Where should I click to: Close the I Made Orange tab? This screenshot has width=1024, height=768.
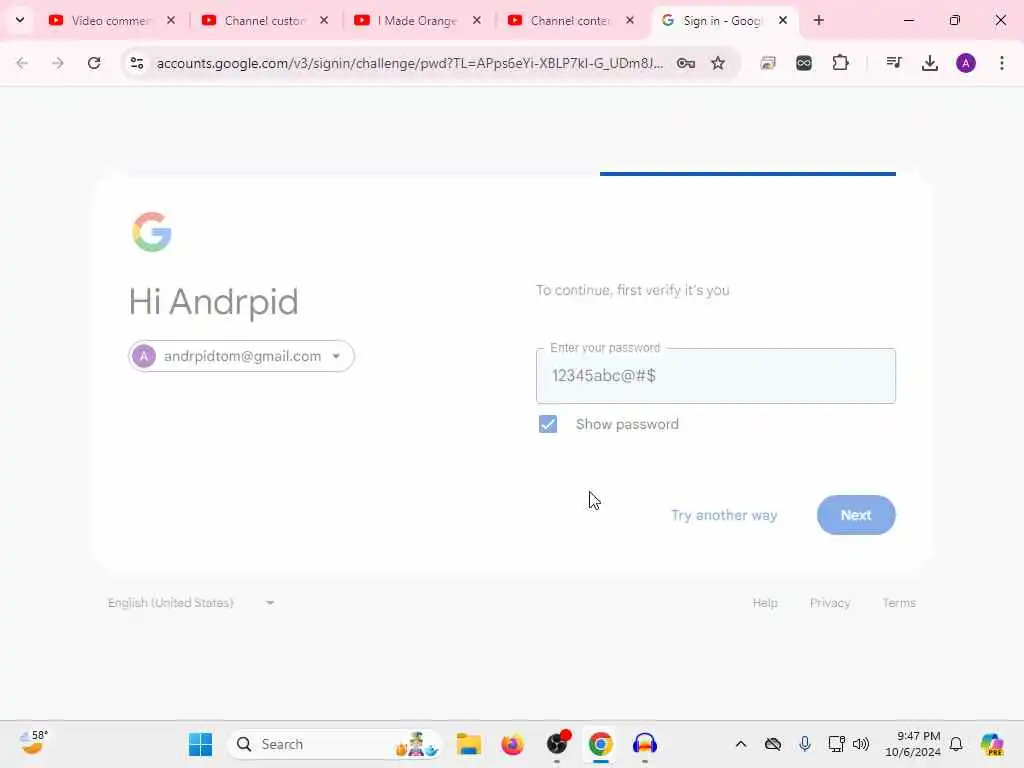(x=477, y=20)
